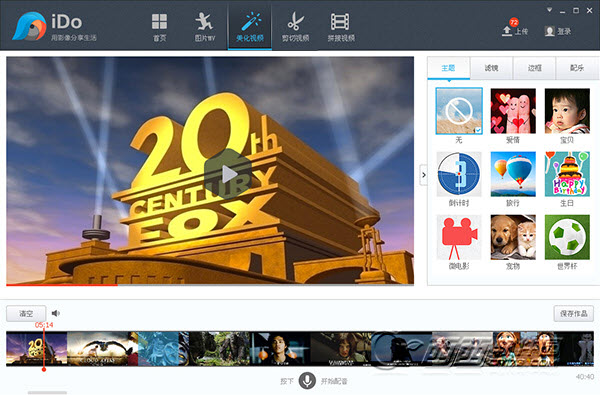Select the 宠物 puppy and kitten theme

coord(513,237)
